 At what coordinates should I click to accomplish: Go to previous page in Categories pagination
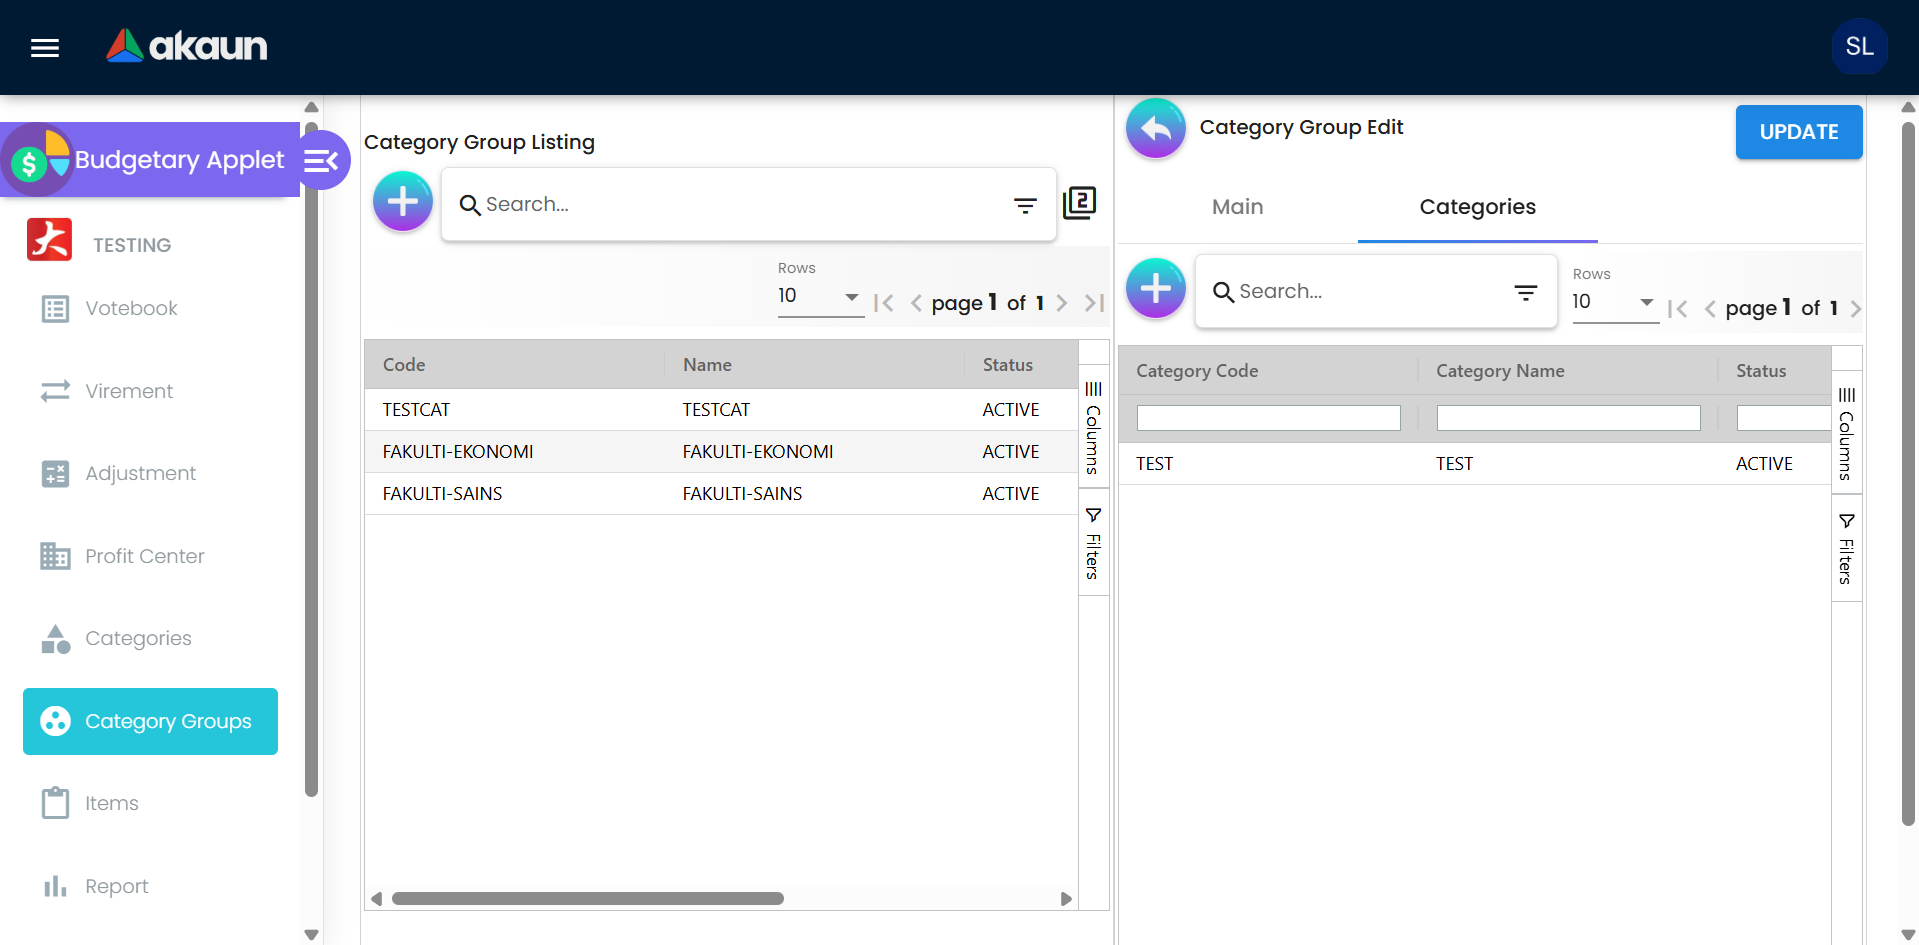(1710, 309)
